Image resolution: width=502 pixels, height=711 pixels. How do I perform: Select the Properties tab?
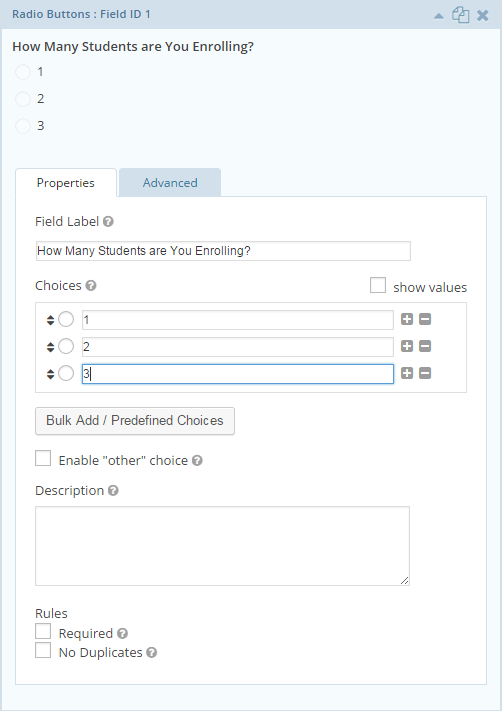(x=66, y=183)
